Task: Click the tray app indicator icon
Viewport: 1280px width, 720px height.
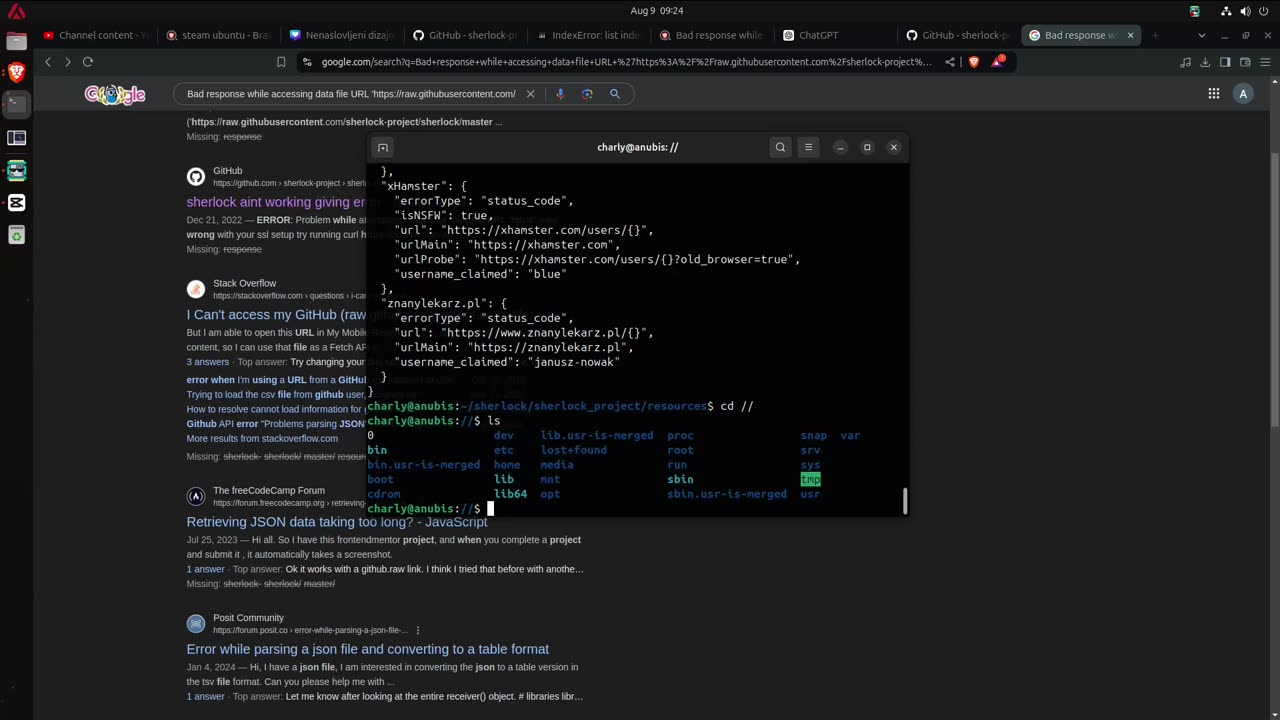Action: click(x=1195, y=11)
